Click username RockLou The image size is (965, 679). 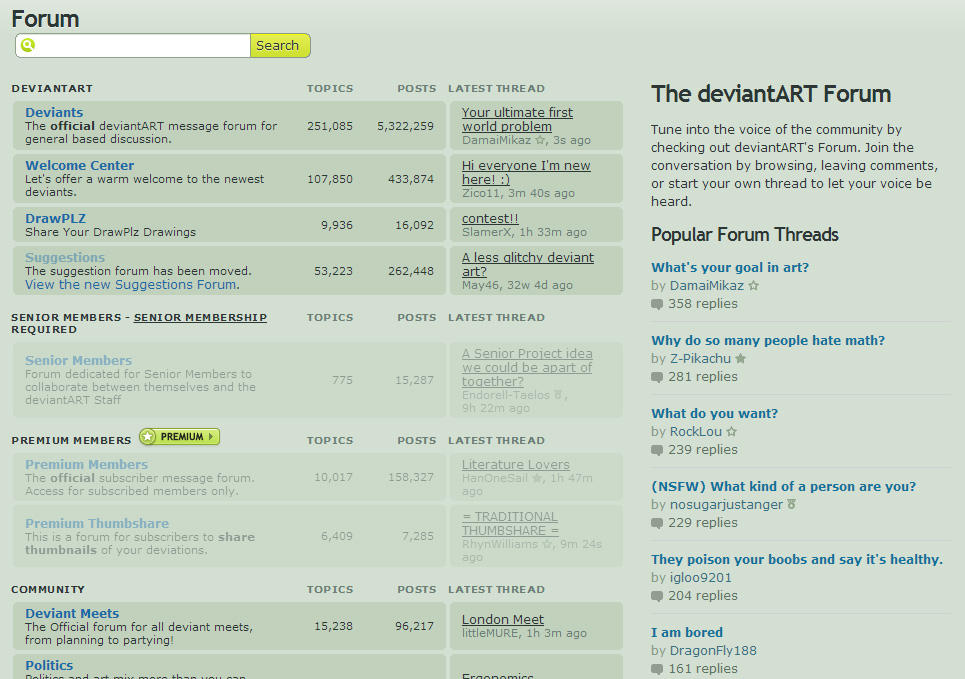click(695, 432)
